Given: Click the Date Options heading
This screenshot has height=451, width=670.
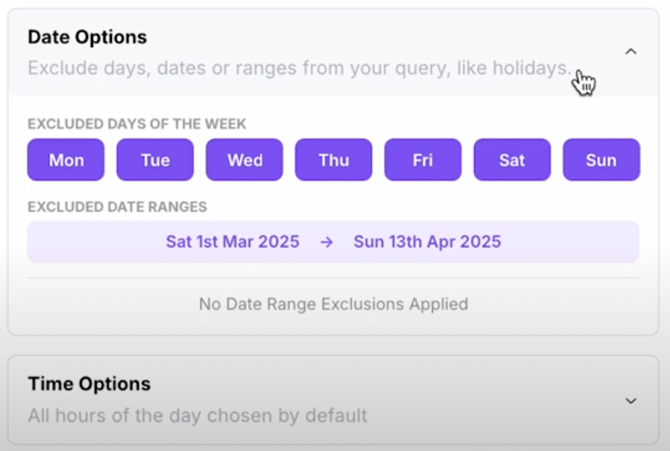Looking at the screenshot, I should tap(87, 37).
